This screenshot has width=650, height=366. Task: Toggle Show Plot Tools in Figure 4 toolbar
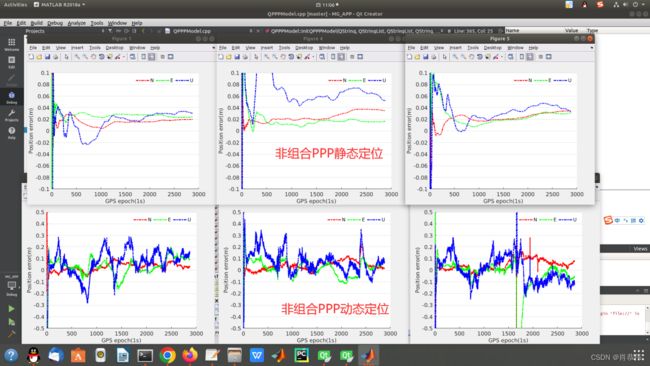tap(360, 57)
